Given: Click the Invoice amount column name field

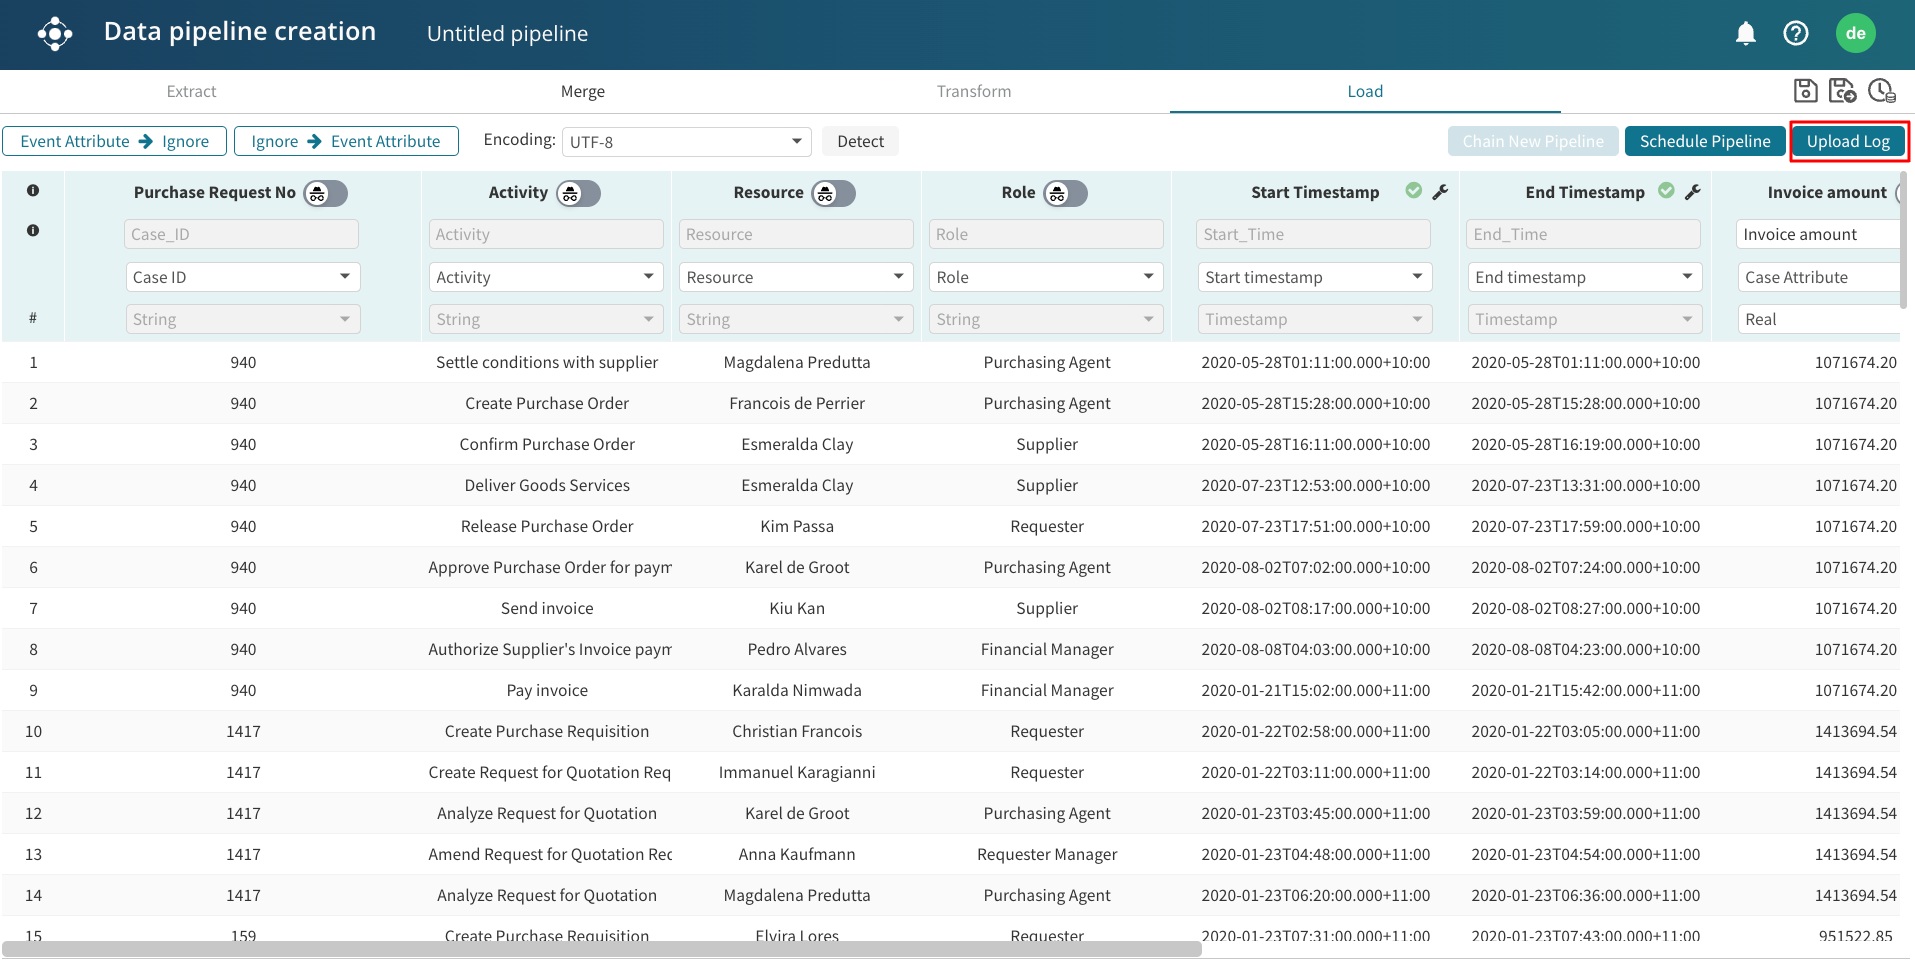Looking at the screenshot, I should (x=1816, y=235).
